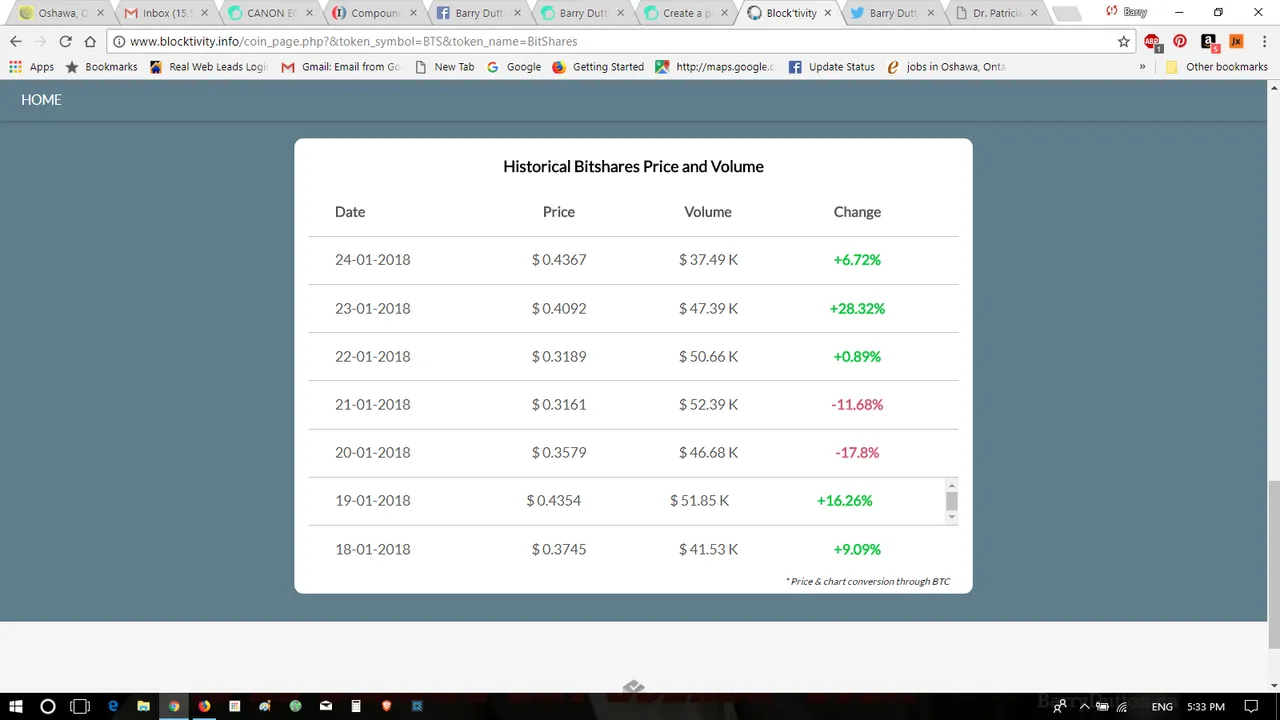Switch to Firefox on the taskbar
The width and height of the screenshot is (1280, 720).
point(204,706)
